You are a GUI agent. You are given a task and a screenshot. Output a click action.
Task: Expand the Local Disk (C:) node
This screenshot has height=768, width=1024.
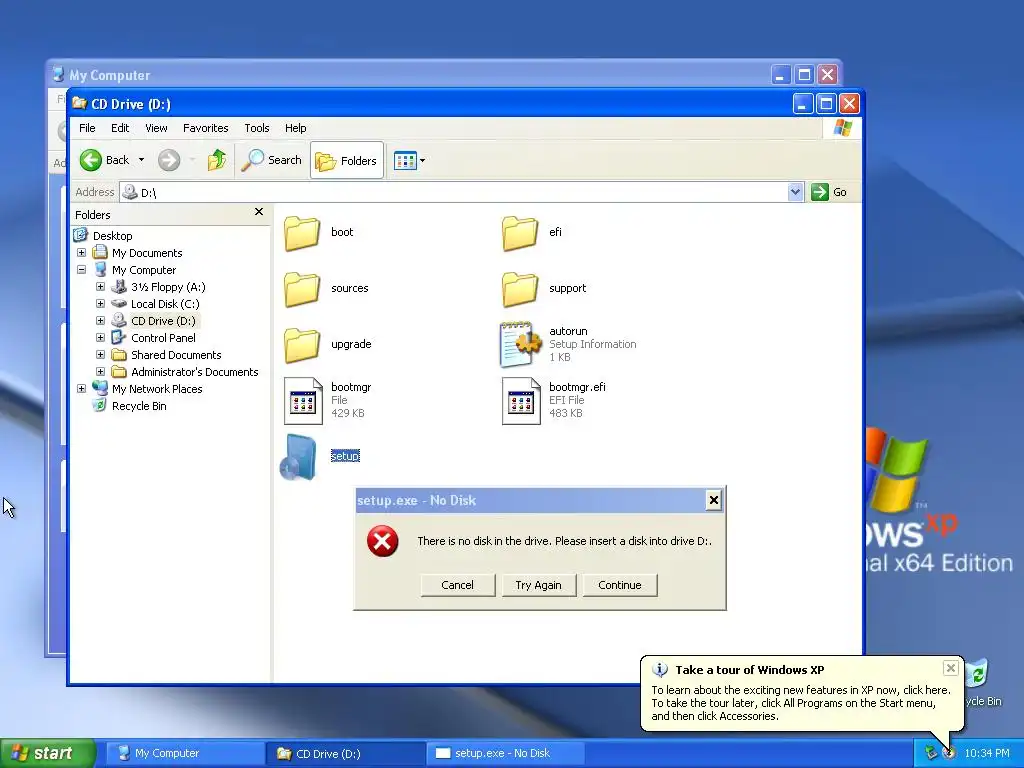tap(100, 304)
